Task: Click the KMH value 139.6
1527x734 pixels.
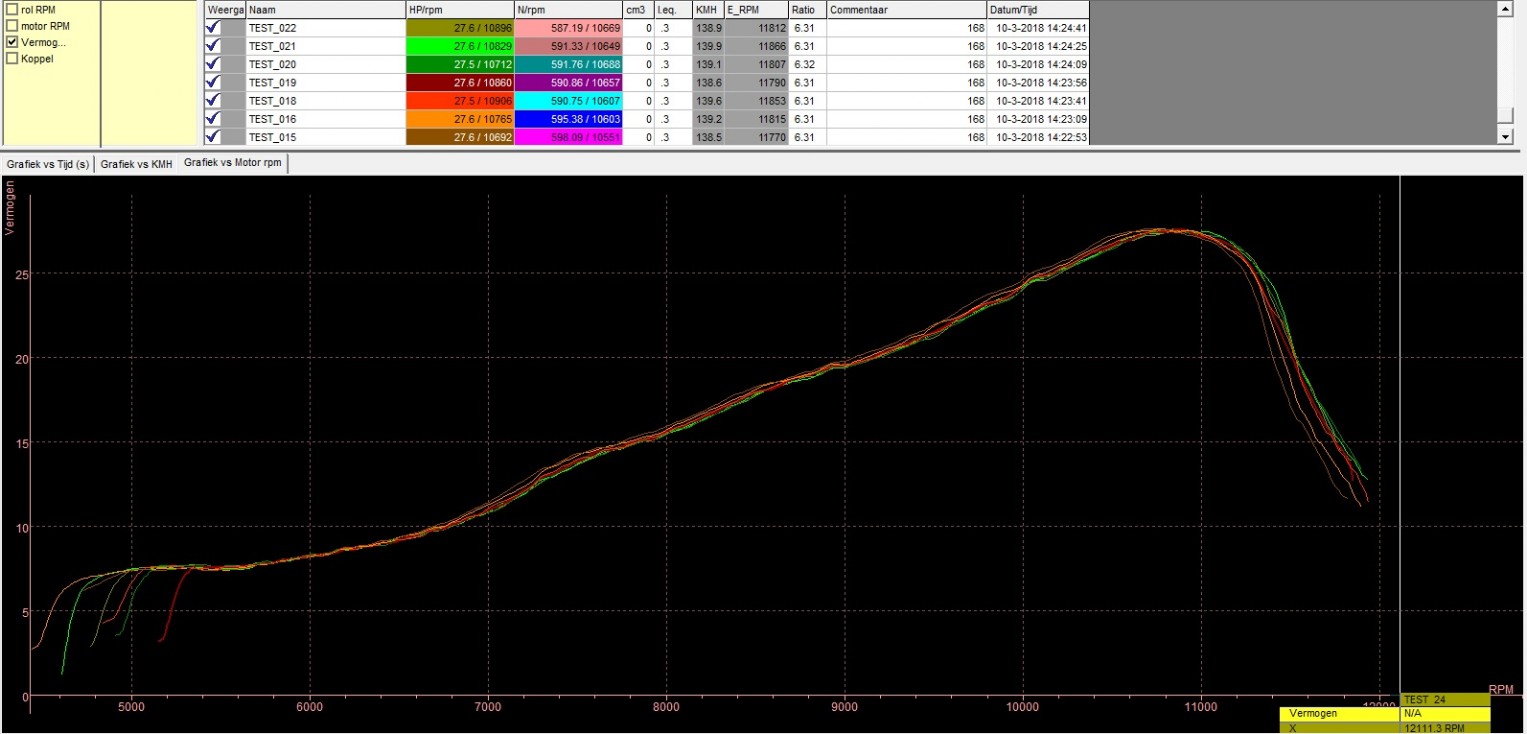Action: (x=709, y=100)
